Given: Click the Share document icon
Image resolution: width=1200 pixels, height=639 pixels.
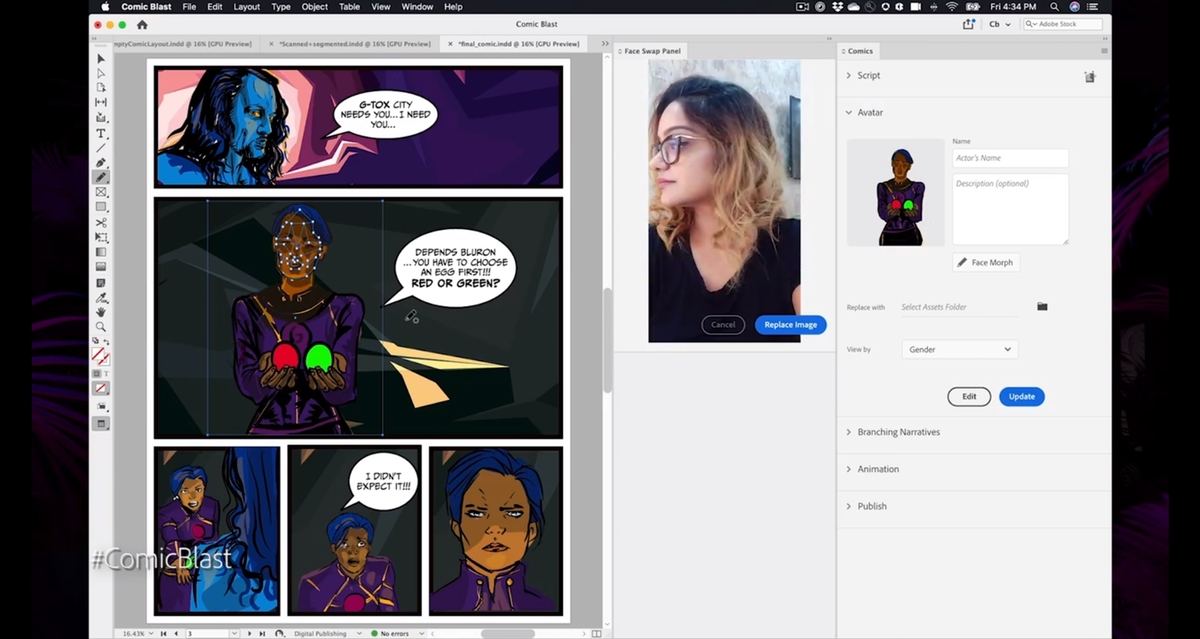Looking at the screenshot, I should tap(968, 24).
